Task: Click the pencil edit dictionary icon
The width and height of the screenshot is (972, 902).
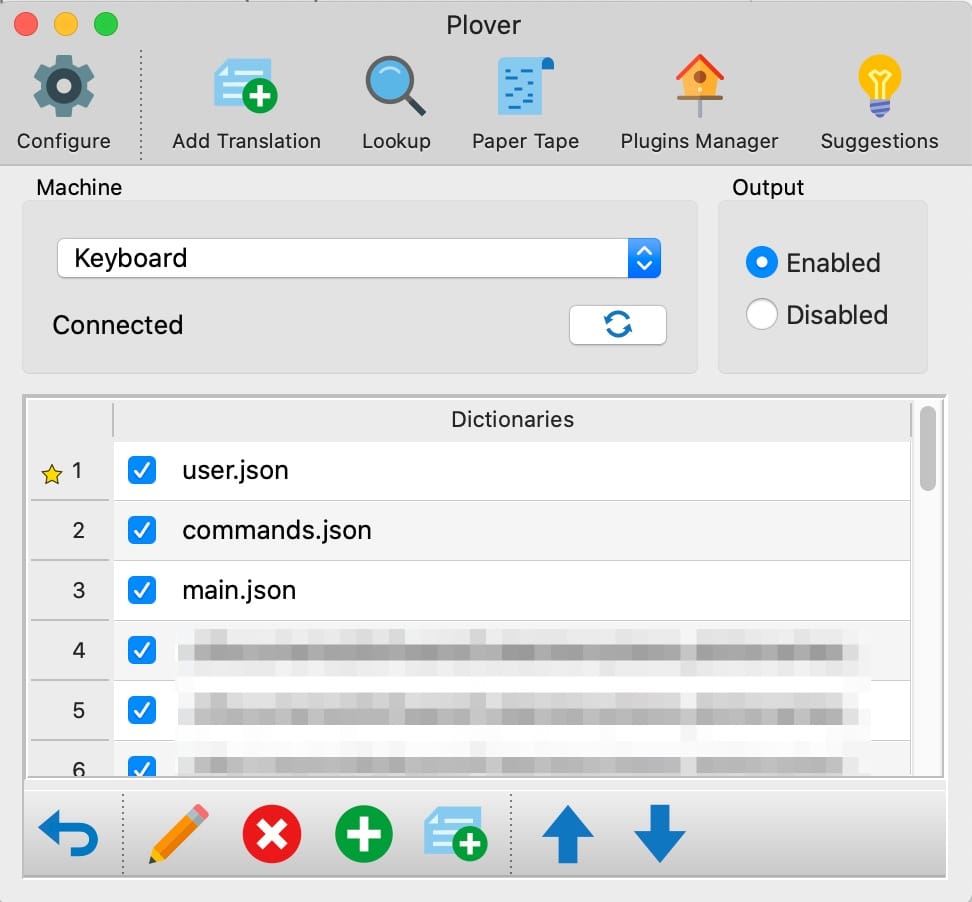Action: click(179, 833)
